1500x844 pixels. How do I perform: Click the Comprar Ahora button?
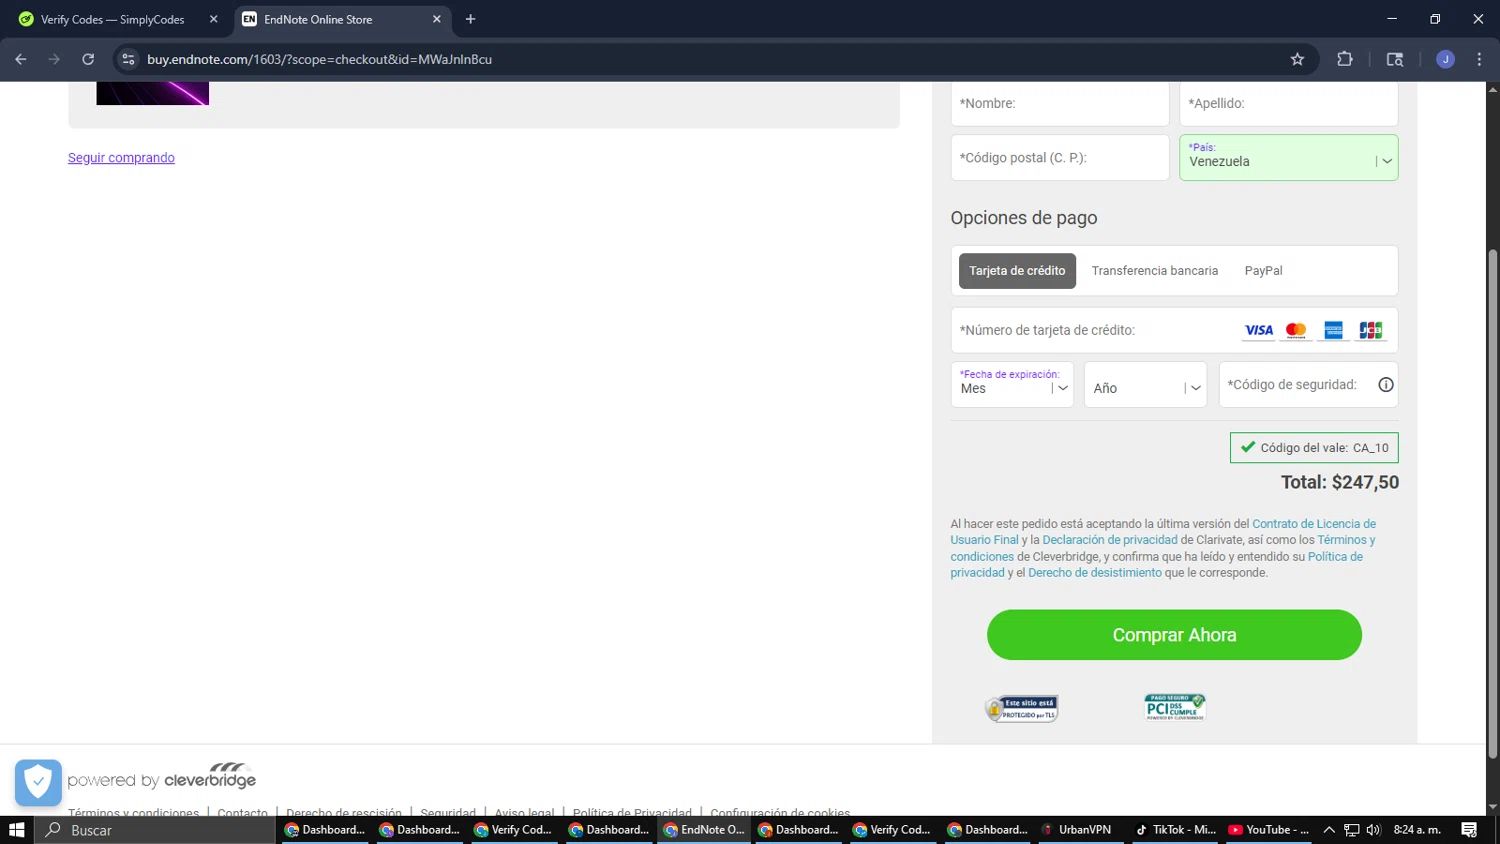tap(1174, 635)
